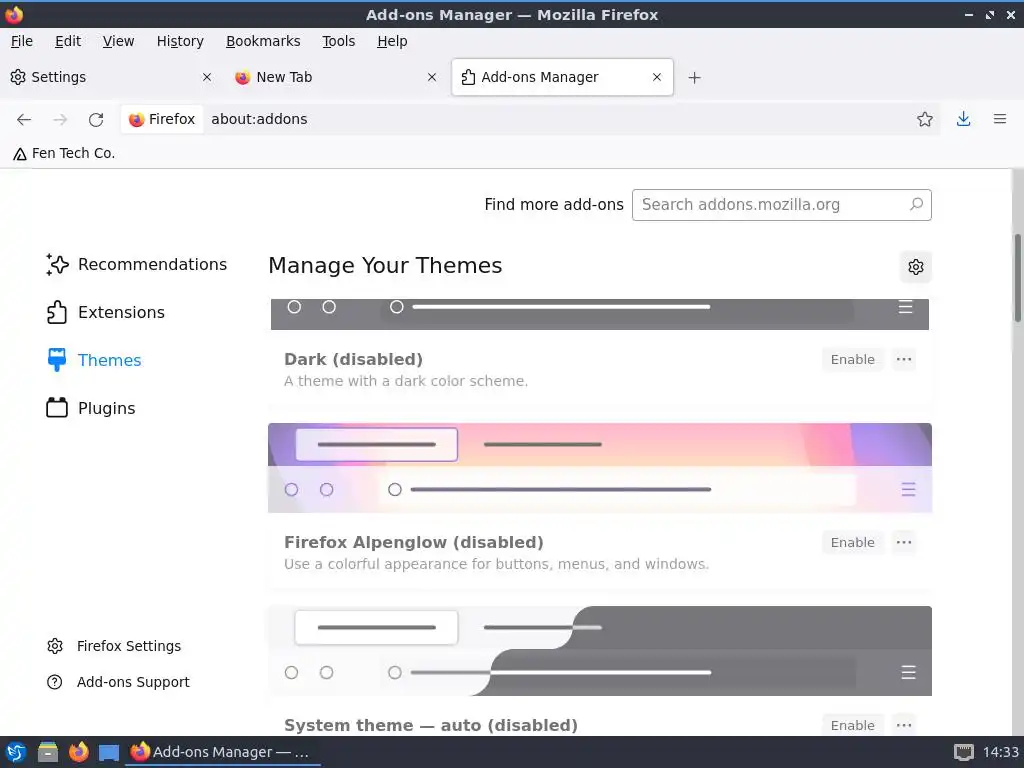Click the network tray icon
Screen dimensions: 1024x768
pyautogui.click(x=963, y=752)
